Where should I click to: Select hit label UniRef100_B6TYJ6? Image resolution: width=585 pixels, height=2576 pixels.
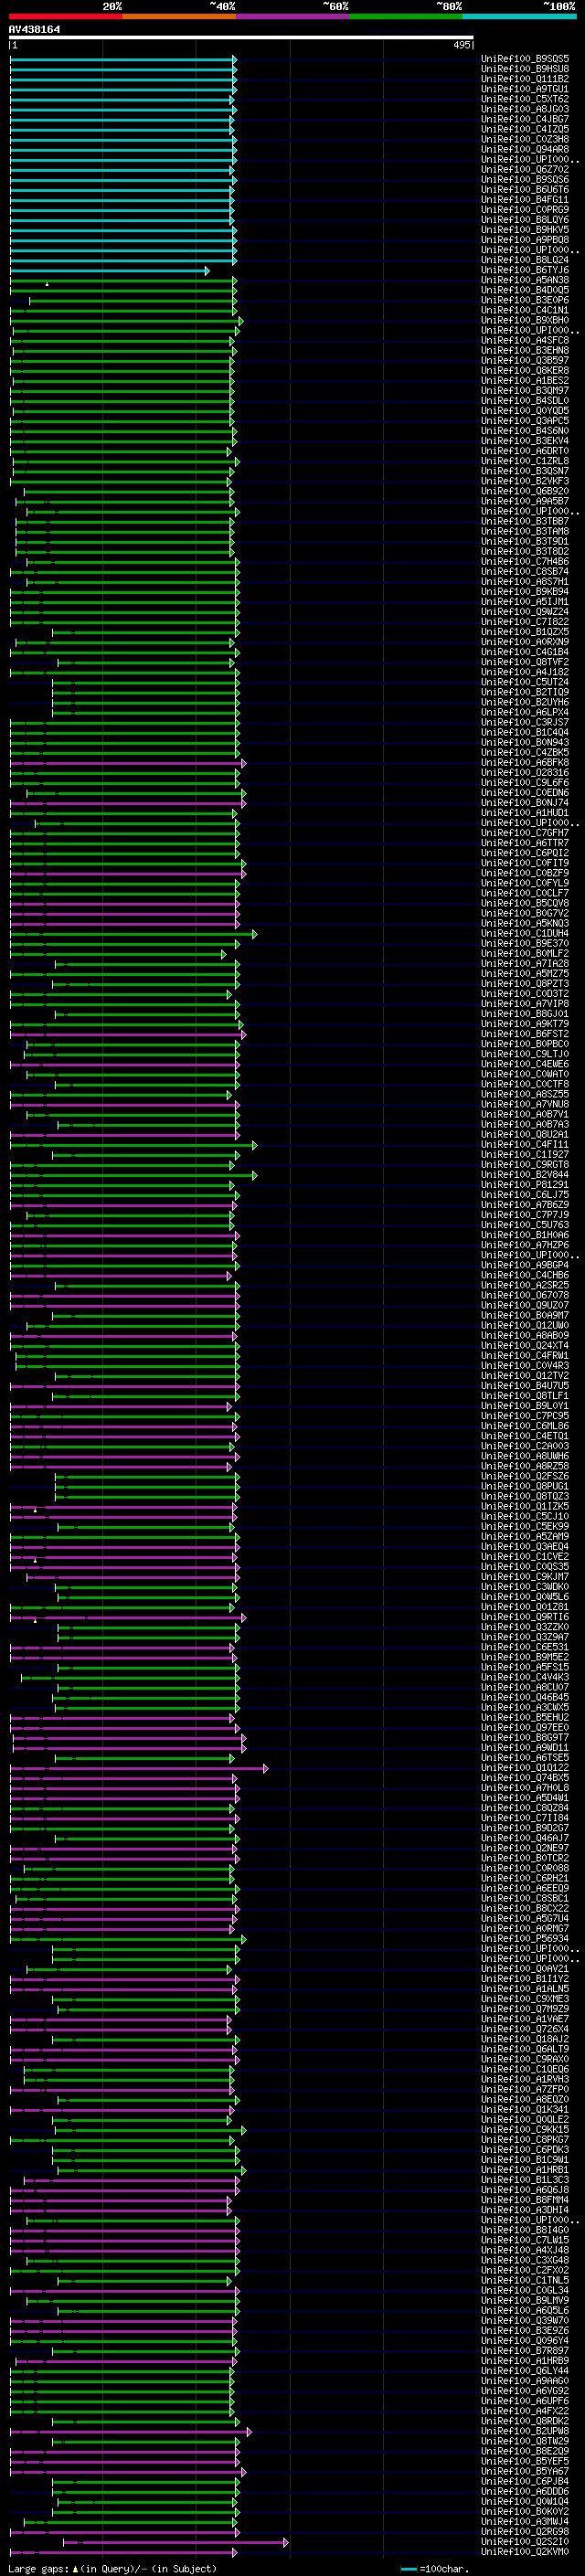(525, 270)
